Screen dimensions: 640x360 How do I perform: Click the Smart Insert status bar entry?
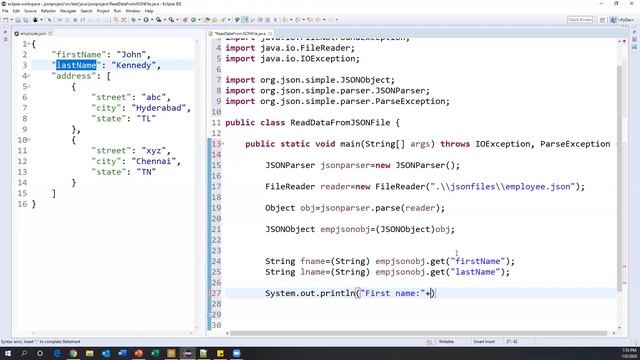(x=484, y=342)
